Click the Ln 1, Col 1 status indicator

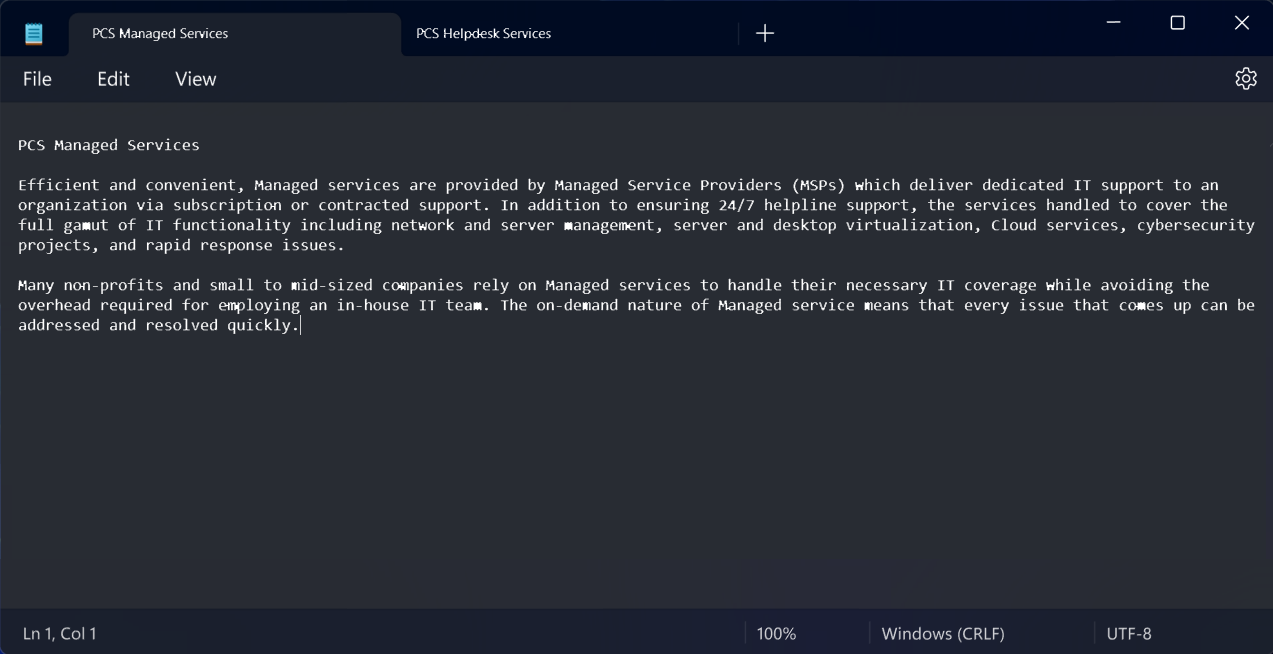pos(60,634)
